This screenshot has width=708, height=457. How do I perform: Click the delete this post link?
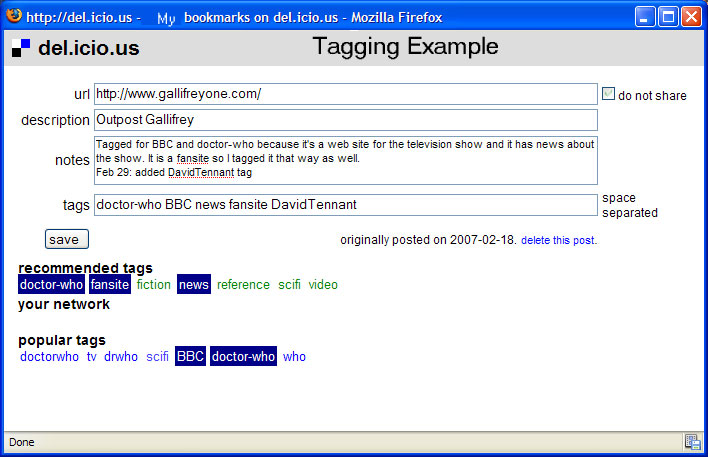click(559, 240)
